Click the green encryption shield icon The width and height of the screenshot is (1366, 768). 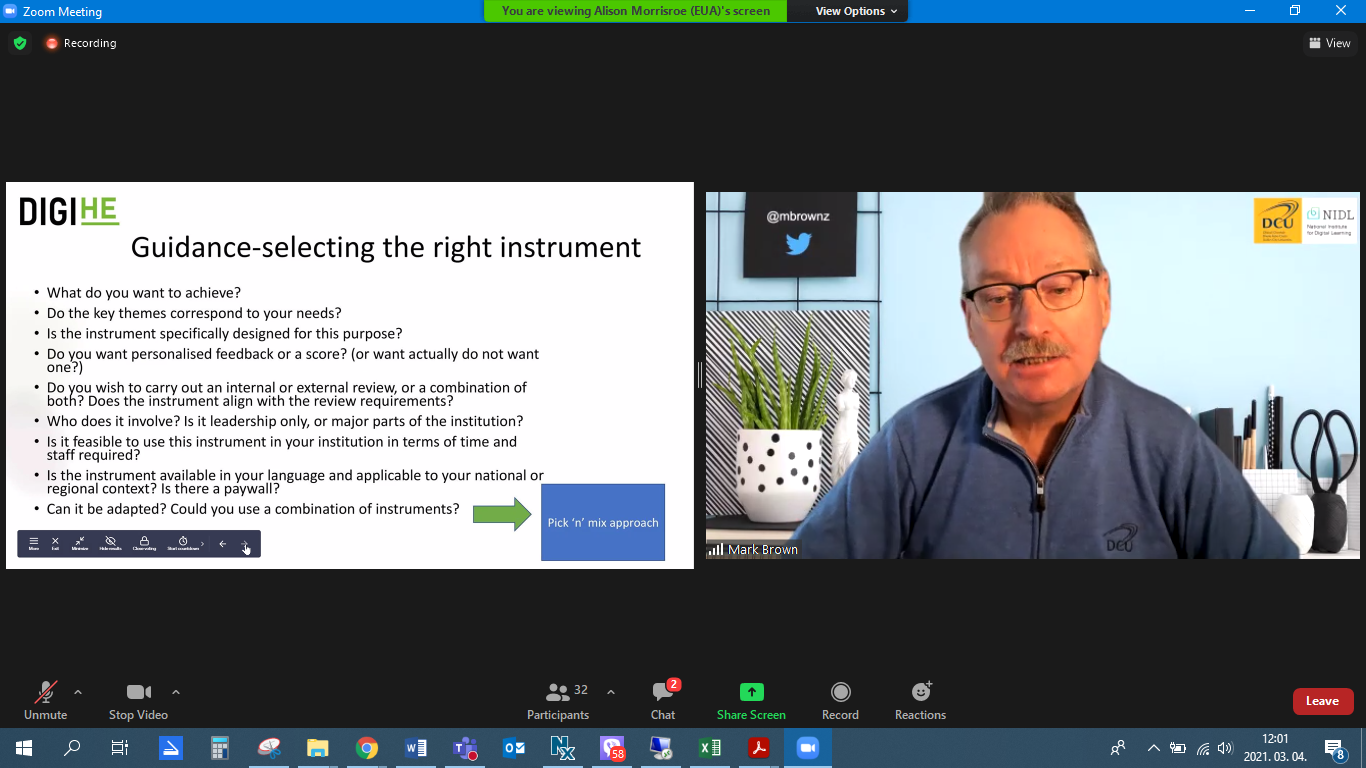point(19,43)
